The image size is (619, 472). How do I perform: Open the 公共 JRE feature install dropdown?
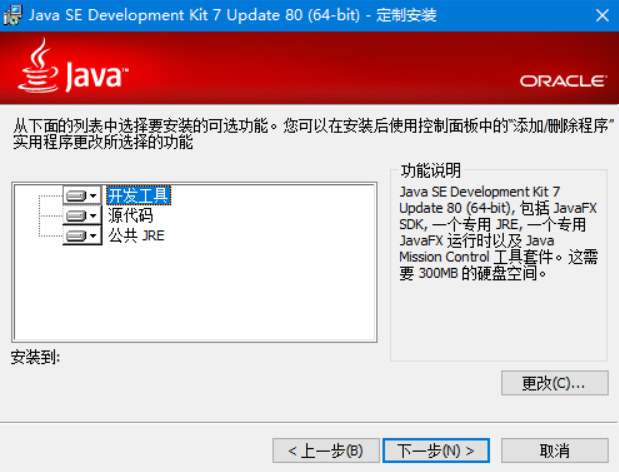[x=82, y=236]
